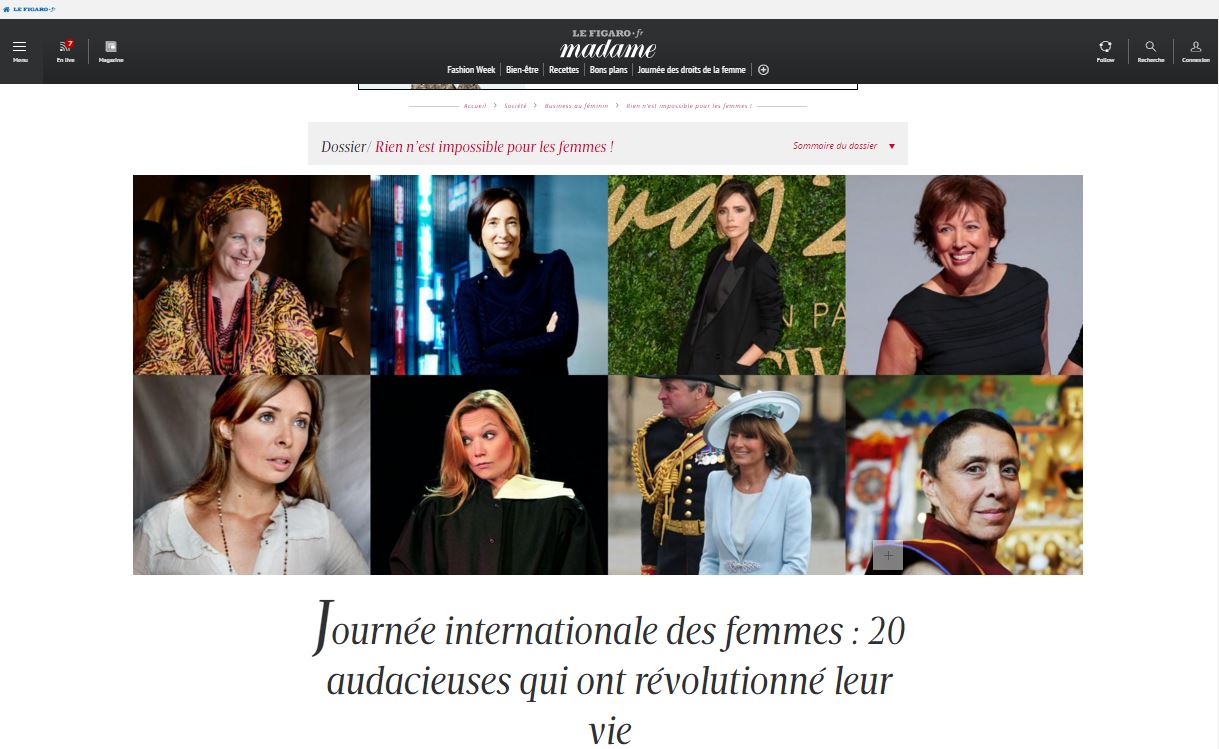
Task: Select the Bien-être nav item
Action: [x=522, y=70]
